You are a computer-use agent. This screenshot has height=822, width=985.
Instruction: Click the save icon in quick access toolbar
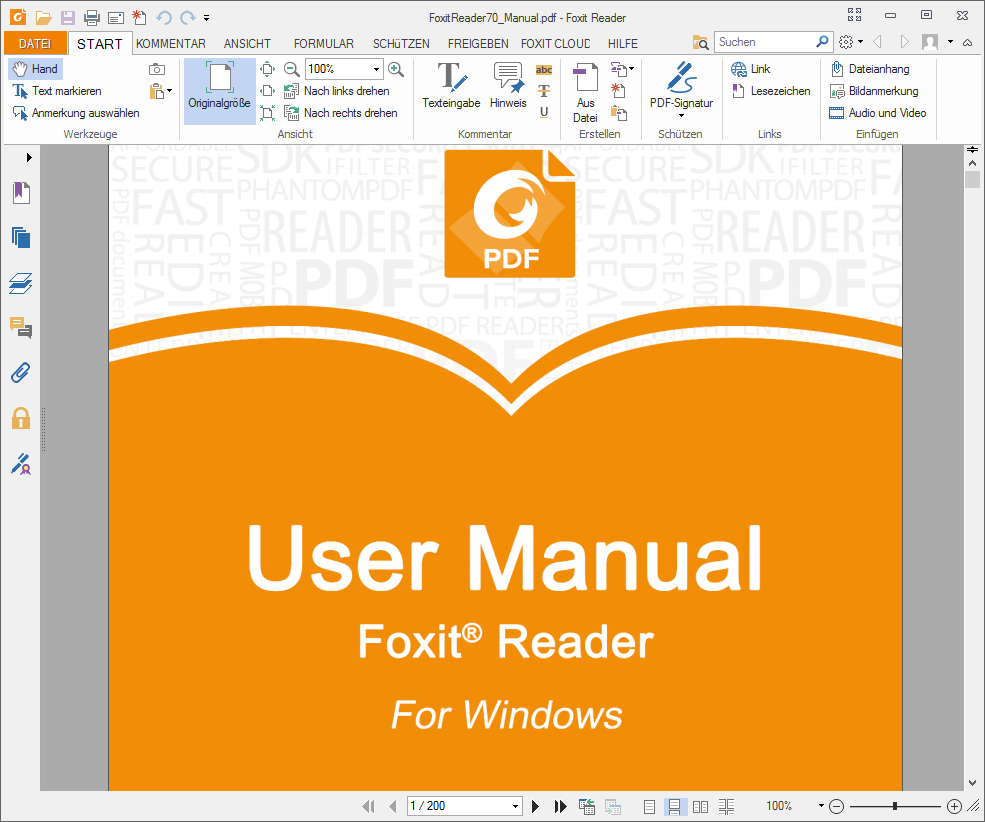point(67,18)
